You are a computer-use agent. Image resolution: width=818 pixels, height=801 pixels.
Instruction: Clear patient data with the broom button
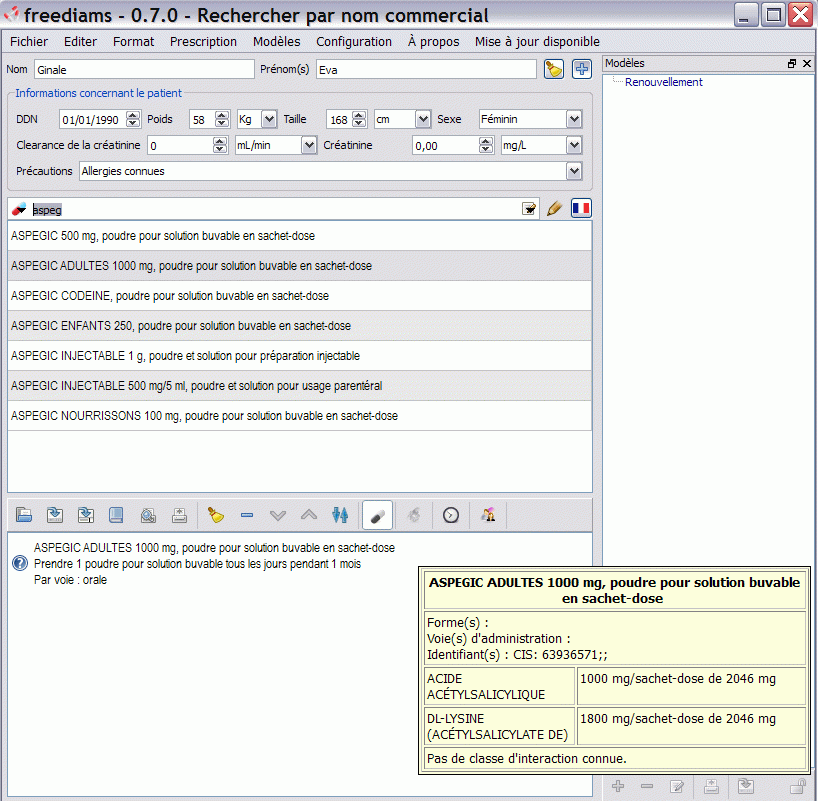tap(554, 69)
